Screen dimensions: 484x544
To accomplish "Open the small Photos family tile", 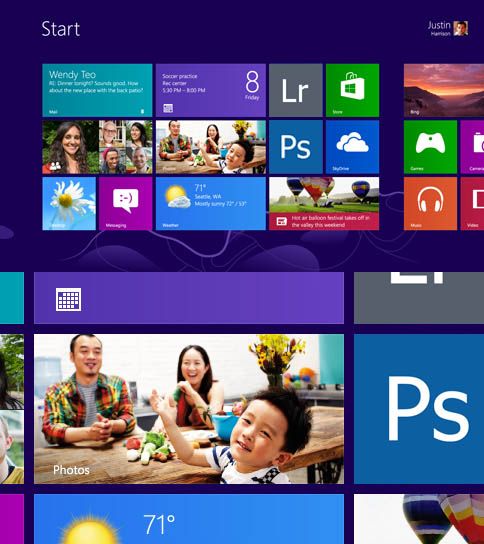I will tap(211, 147).
